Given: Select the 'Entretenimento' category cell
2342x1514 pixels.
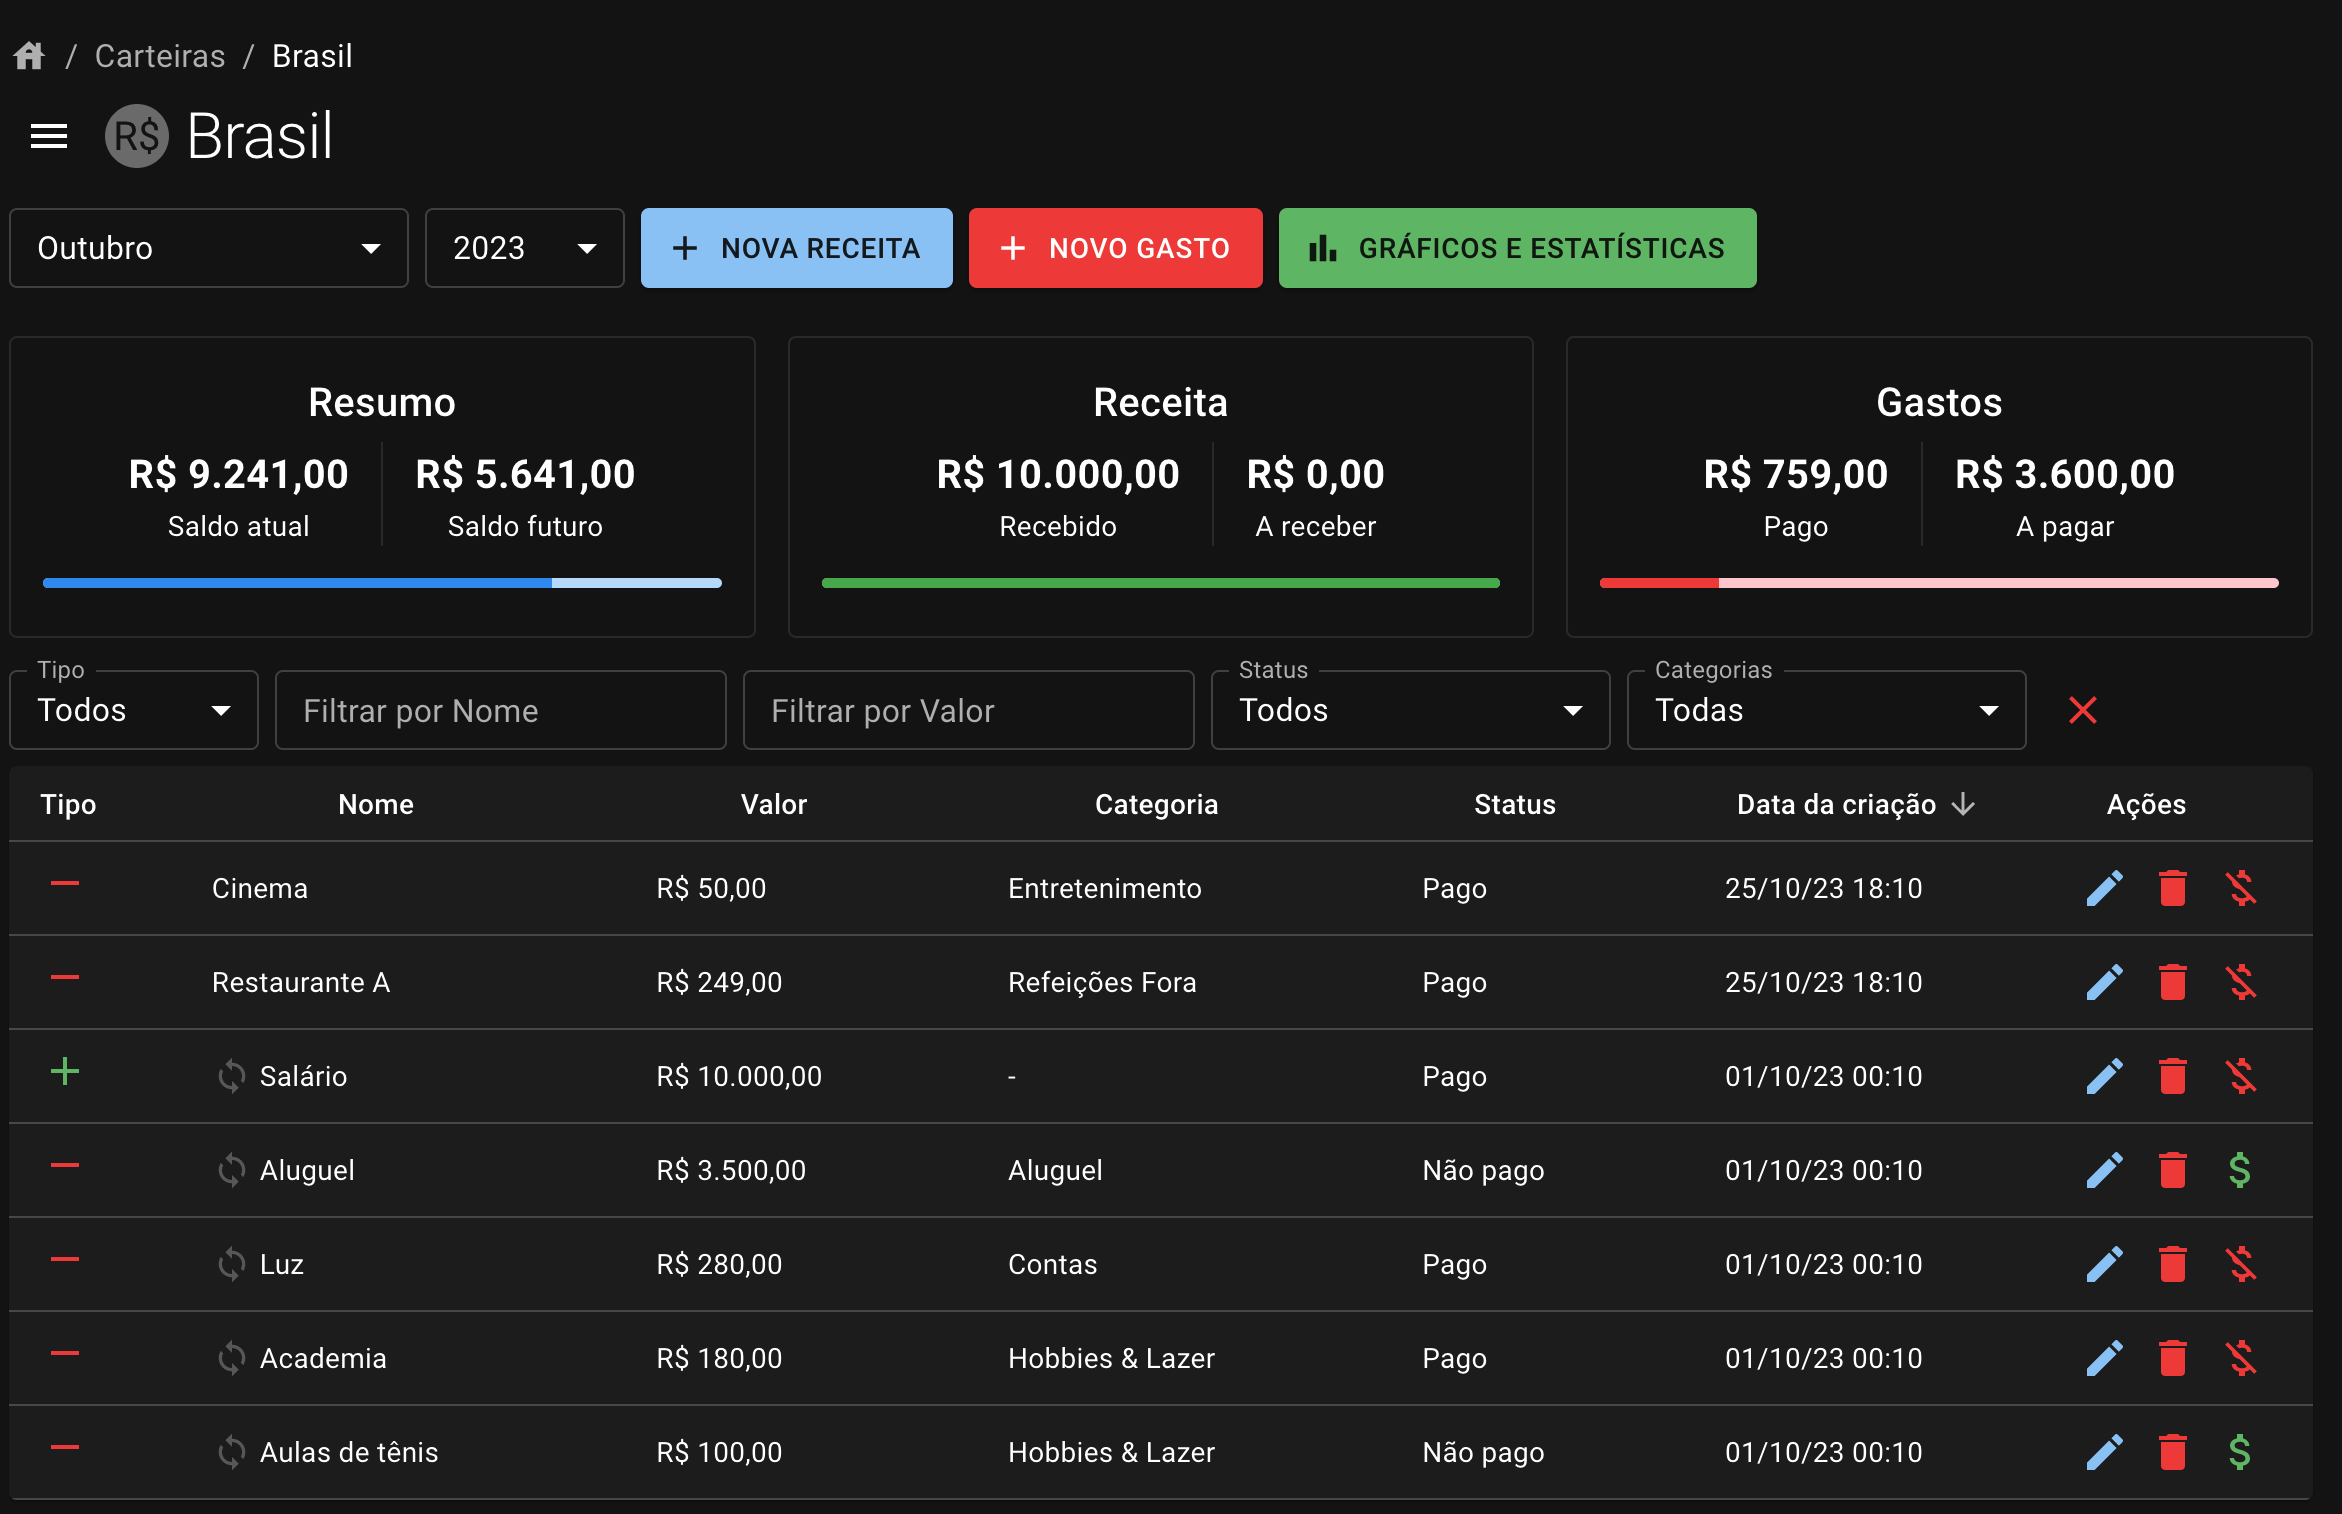Looking at the screenshot, I should [1104, 888].
